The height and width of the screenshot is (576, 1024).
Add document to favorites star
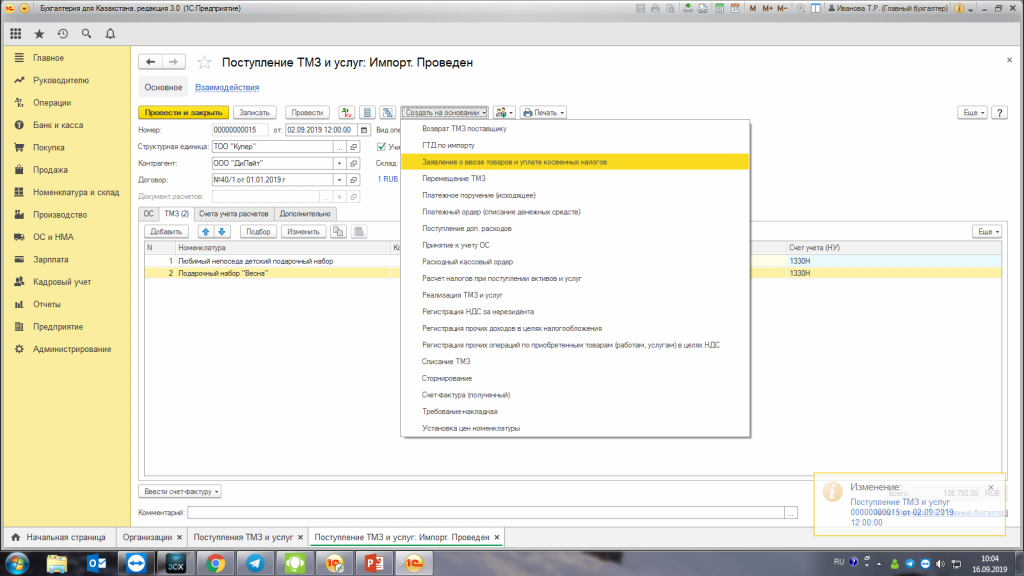tap(204, 62)
